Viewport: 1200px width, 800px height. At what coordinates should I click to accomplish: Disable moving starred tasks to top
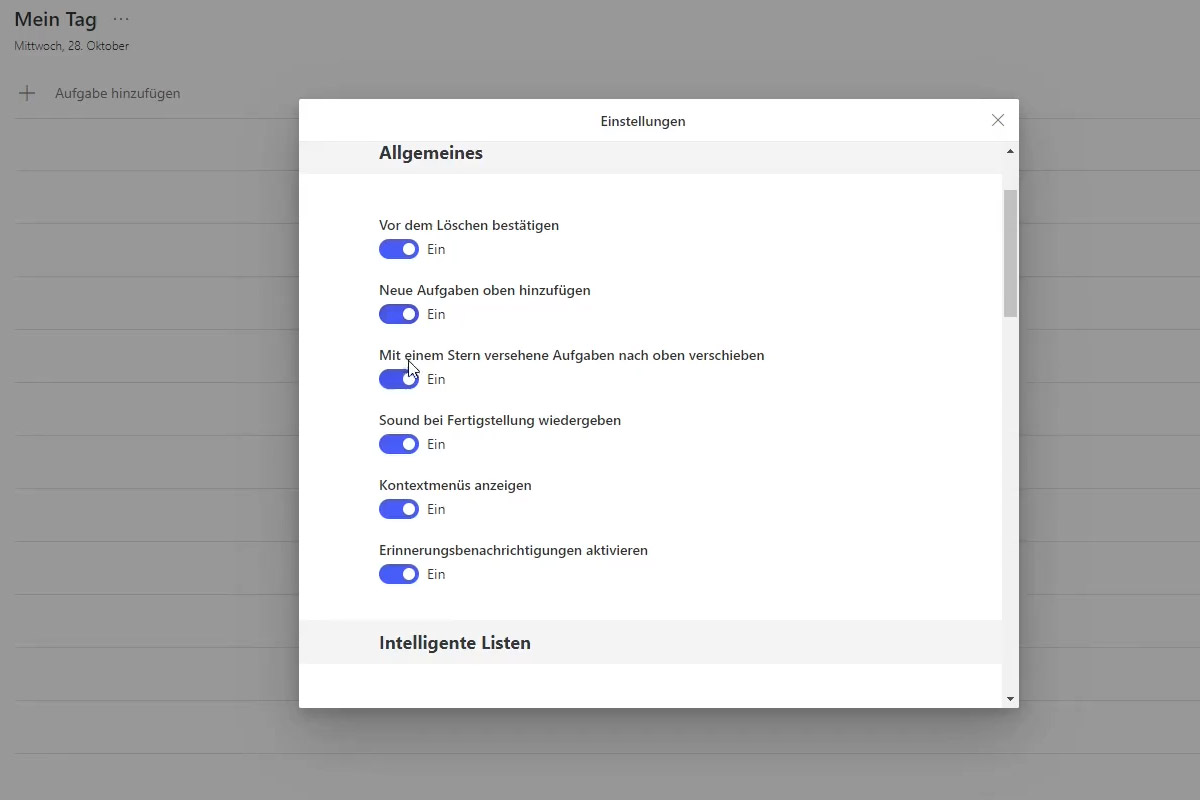click(x=399, y=379)
